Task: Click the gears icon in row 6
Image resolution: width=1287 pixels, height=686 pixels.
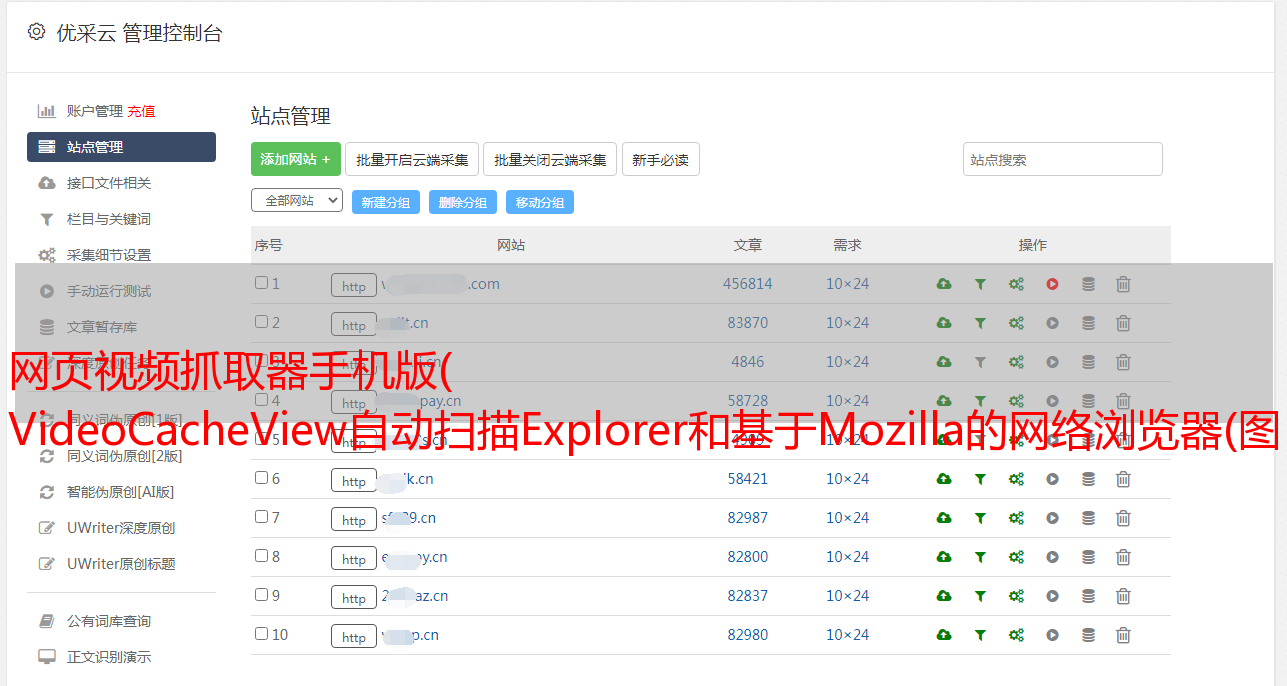Action: [1016, 479]
